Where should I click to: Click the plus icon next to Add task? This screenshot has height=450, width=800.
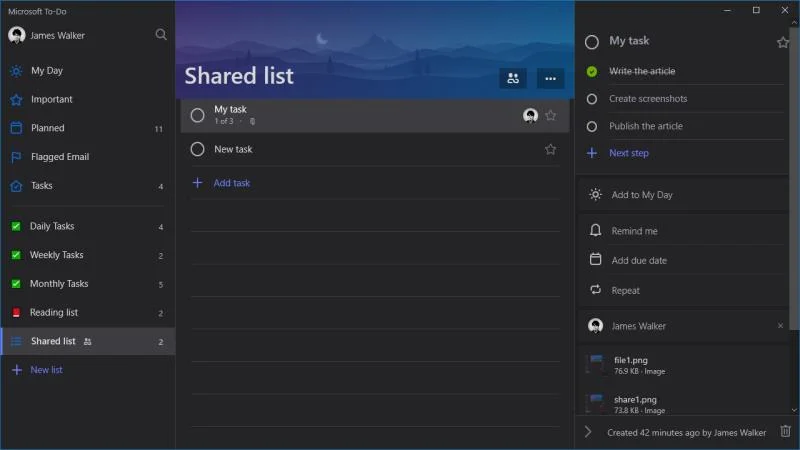tap(197, 183)
